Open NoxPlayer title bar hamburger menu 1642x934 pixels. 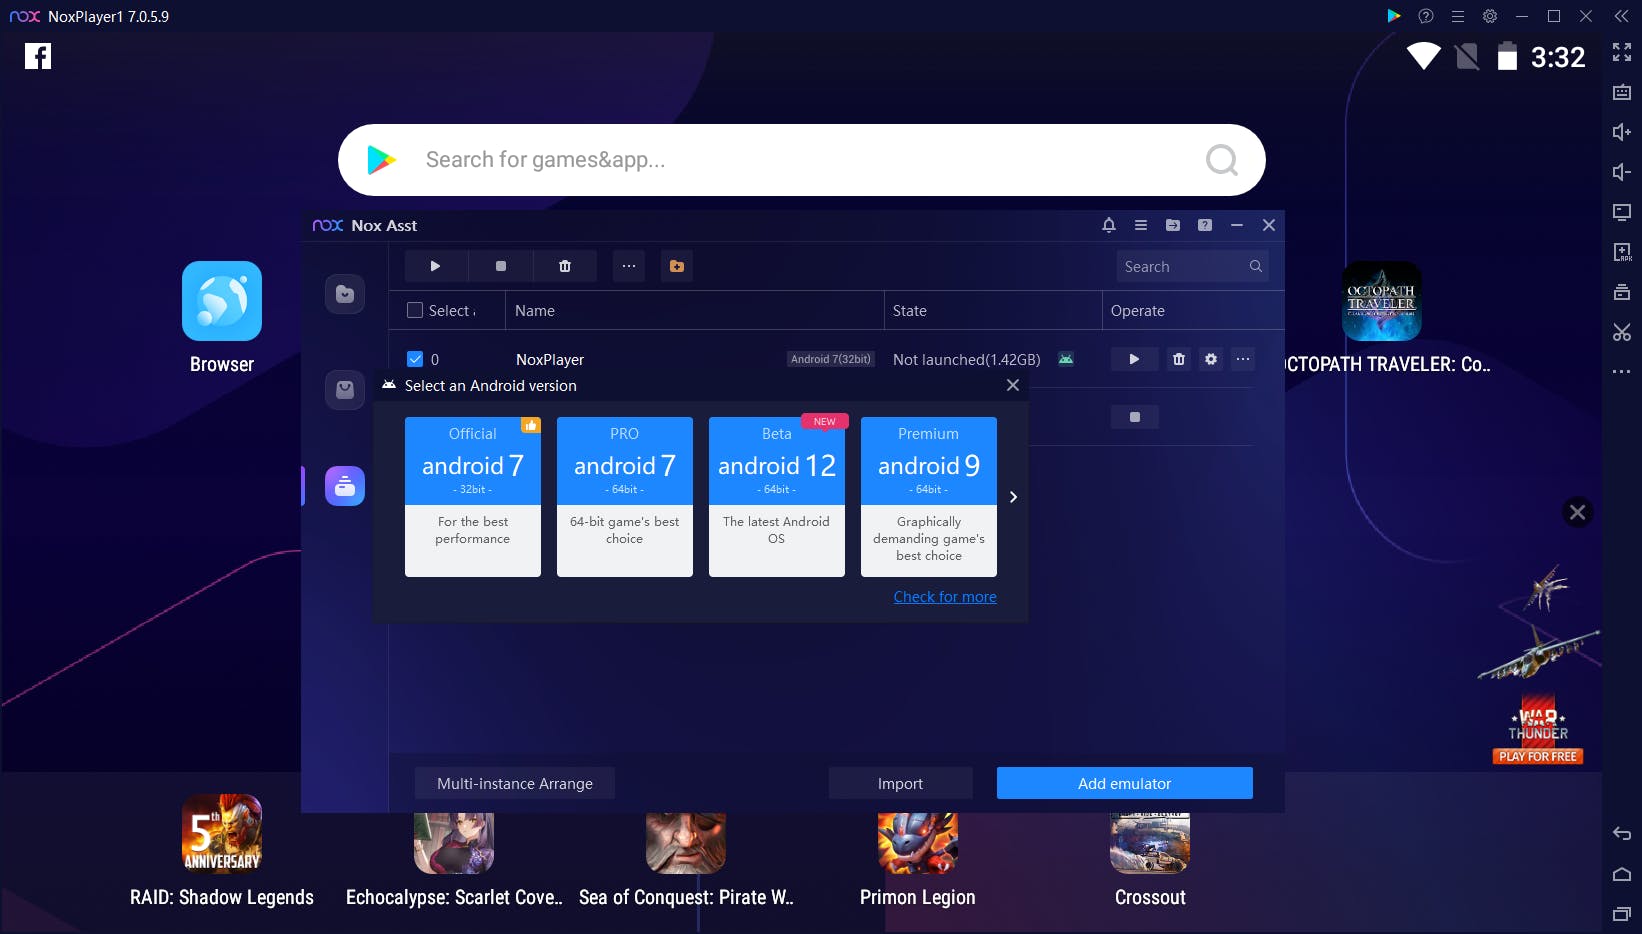click(x=1458, y=16)
